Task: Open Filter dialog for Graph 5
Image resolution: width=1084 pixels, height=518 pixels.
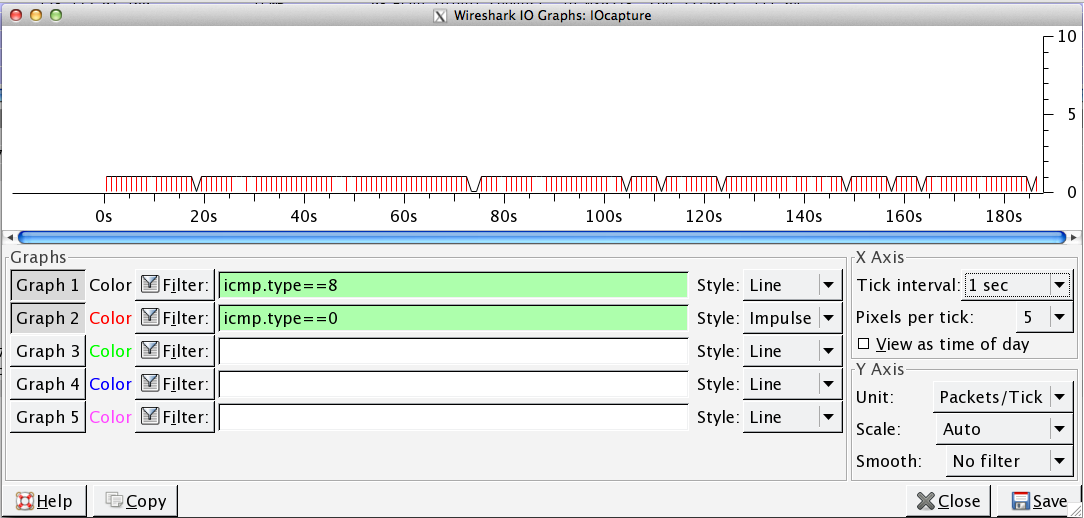Action: point(174,418)
